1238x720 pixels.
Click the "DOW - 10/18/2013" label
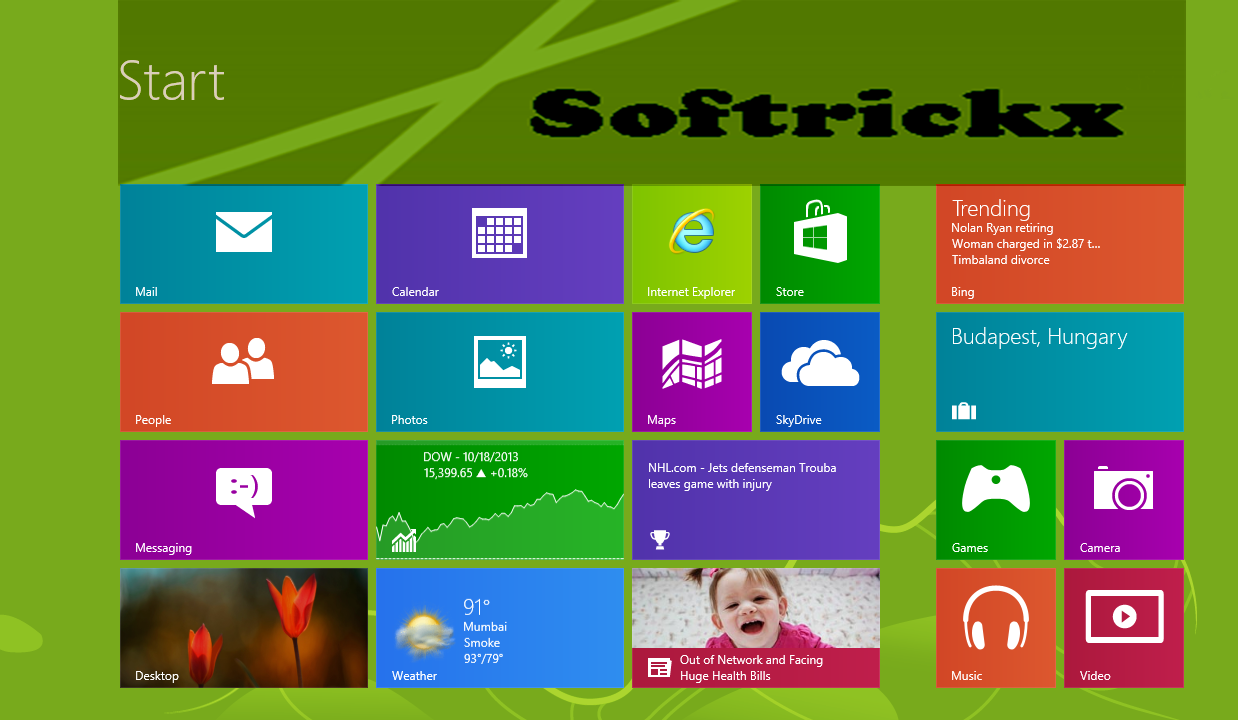click(x=471, y=457)
